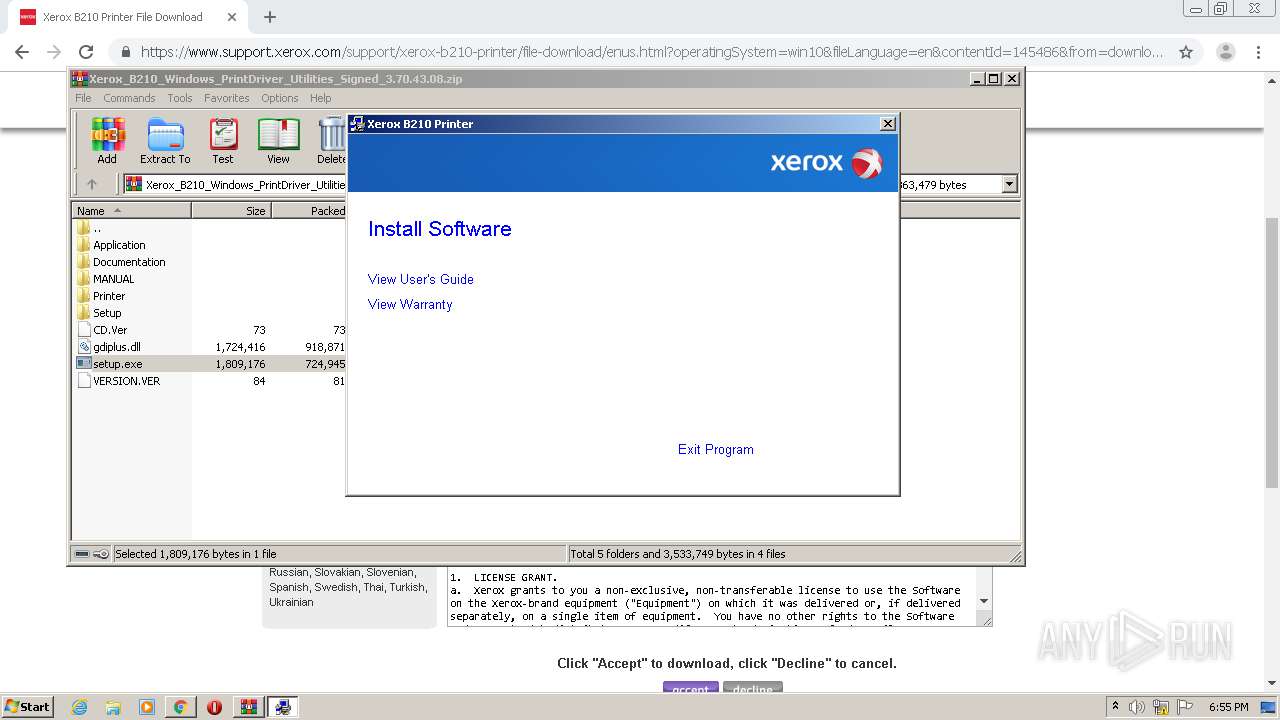Bookmark this page with the star icon
This screenshot has width=1280, height=720.
(x=1186, y=52)
